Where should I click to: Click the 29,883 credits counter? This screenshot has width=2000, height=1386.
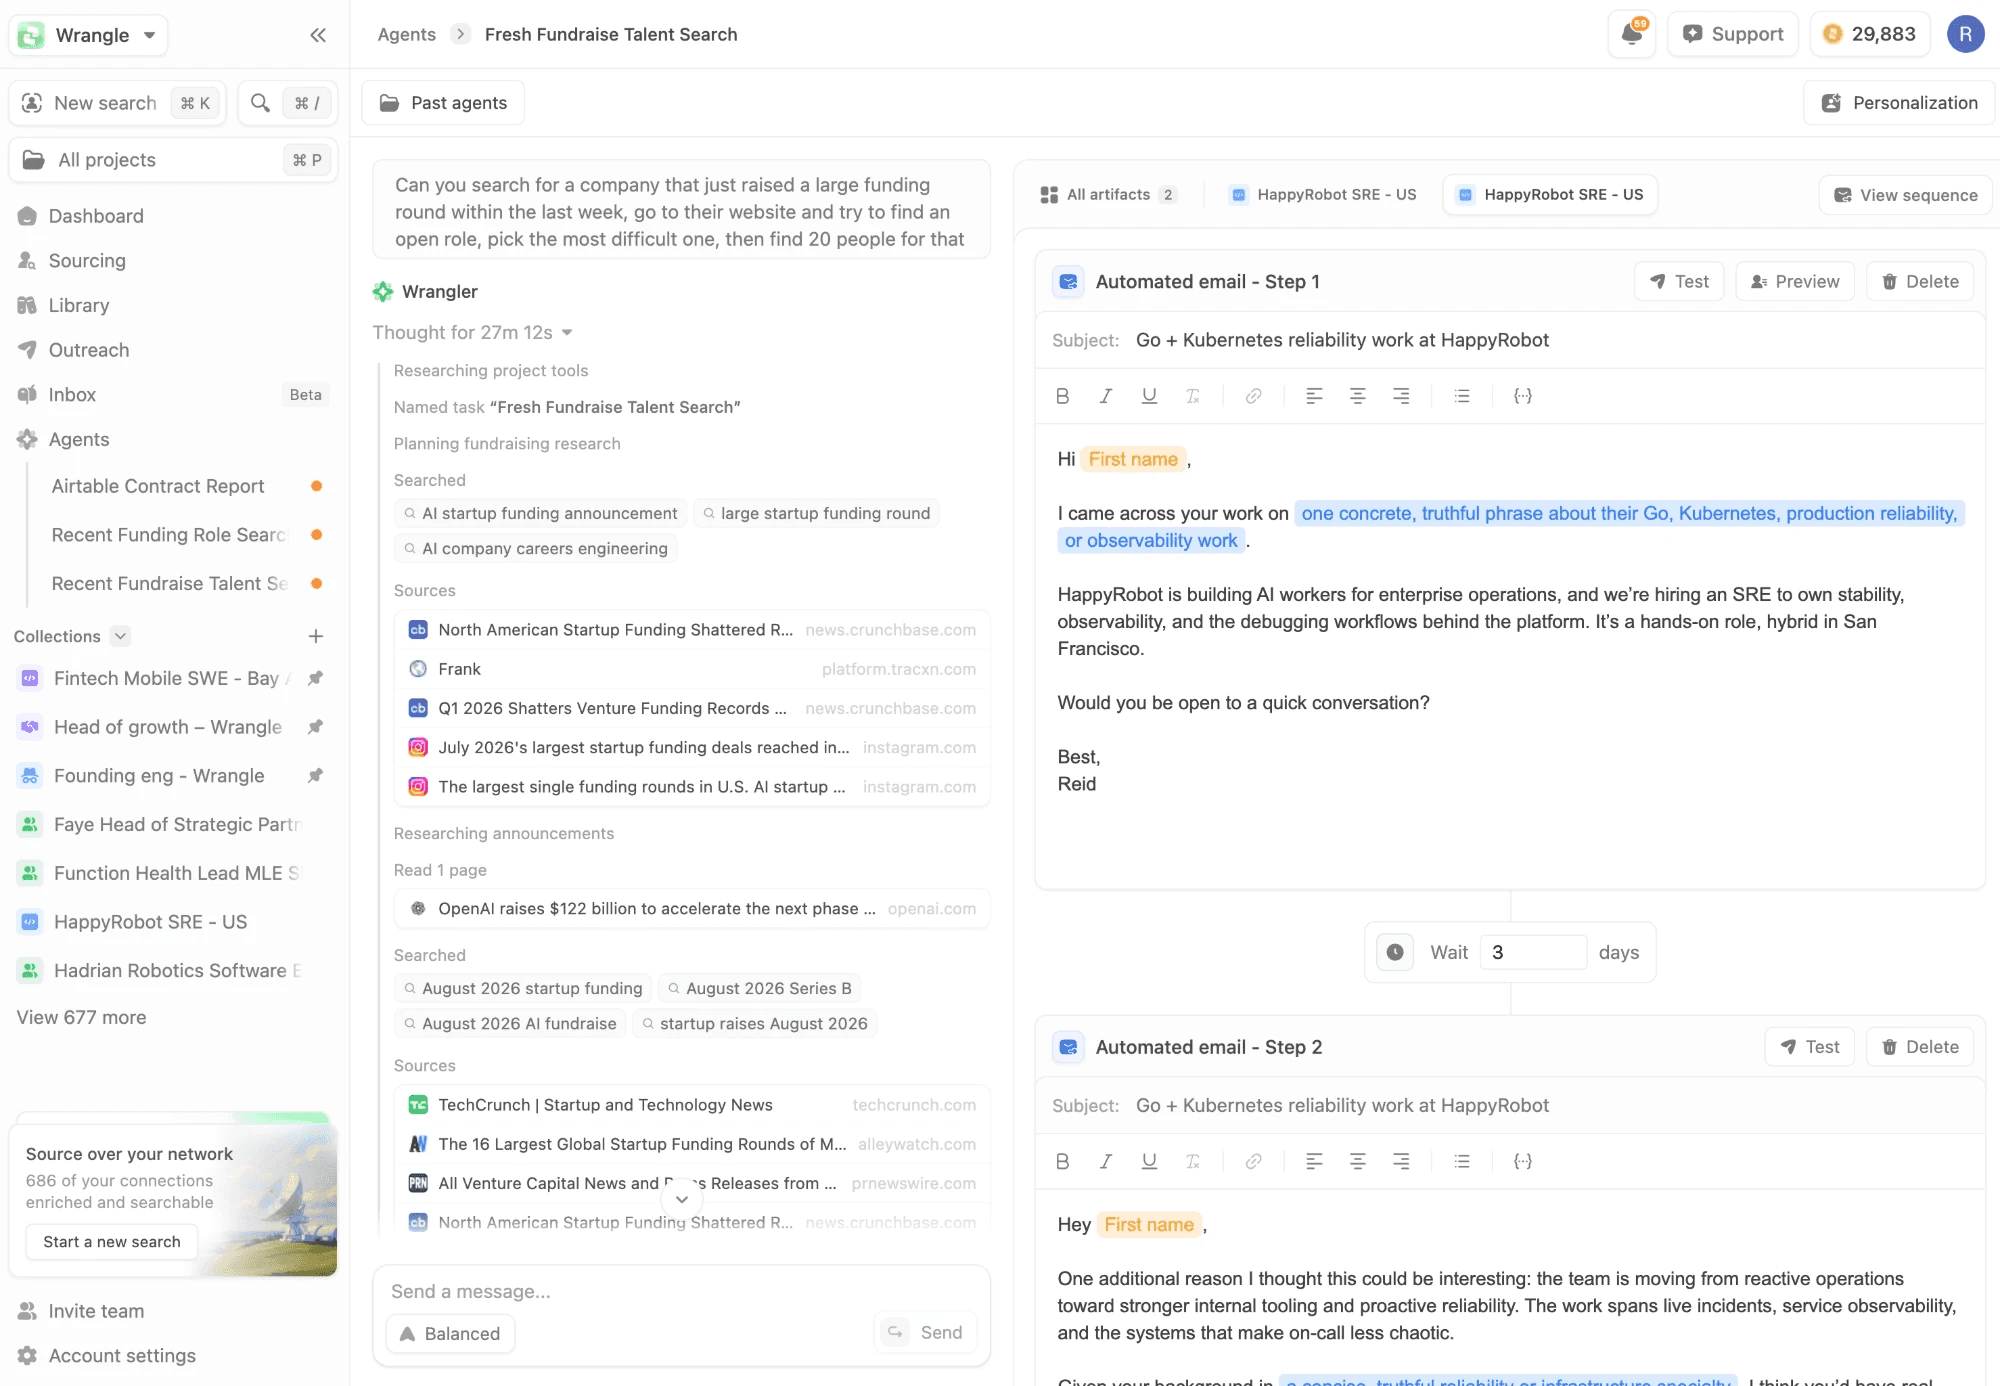[1869, 34]
